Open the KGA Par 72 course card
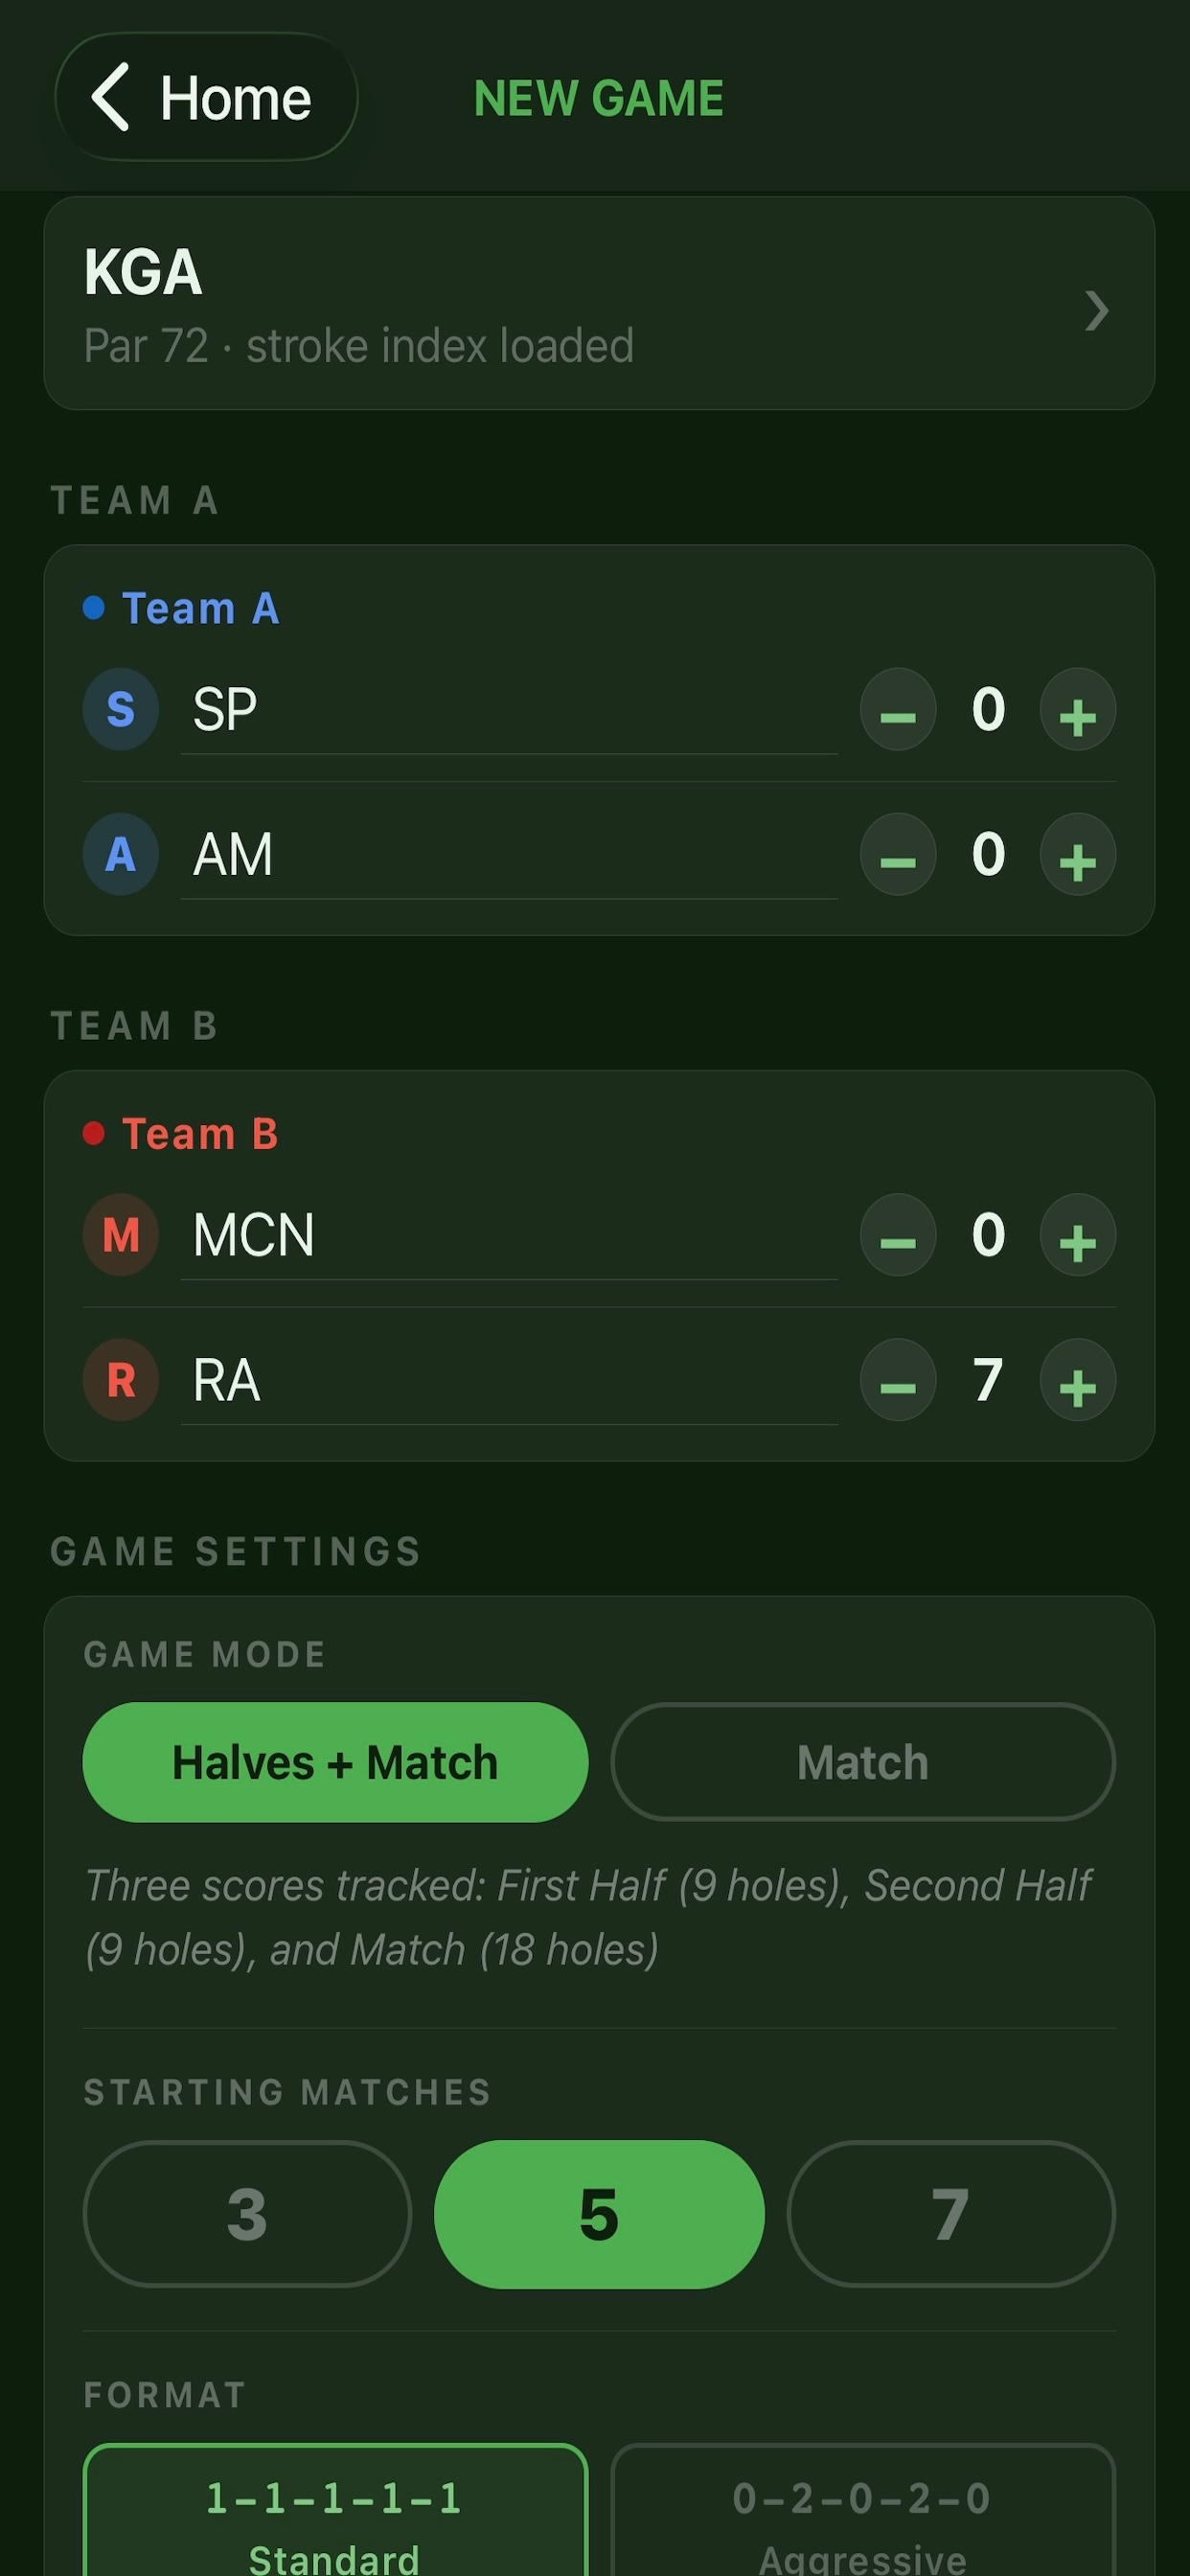This screenshot has height=2576, width=1190. point(599,303)
